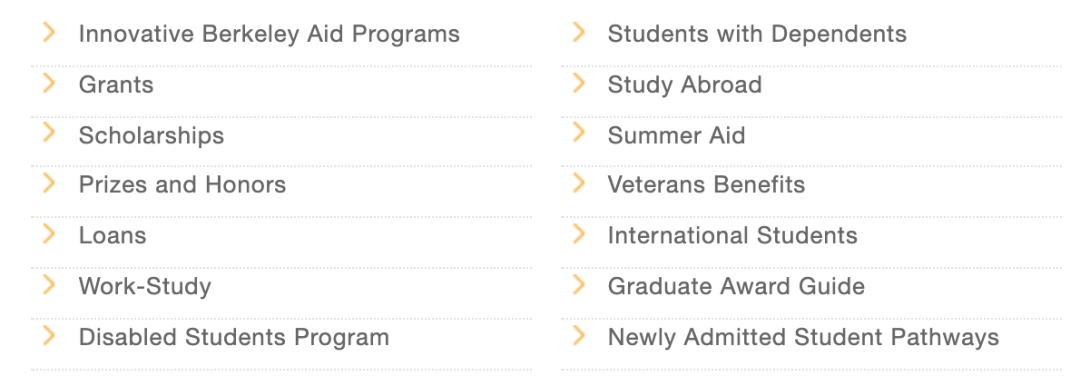Click the chevron arrow beside Loans
The height and width of the screenshot is (376, 1080).
[x=49, y=233]
